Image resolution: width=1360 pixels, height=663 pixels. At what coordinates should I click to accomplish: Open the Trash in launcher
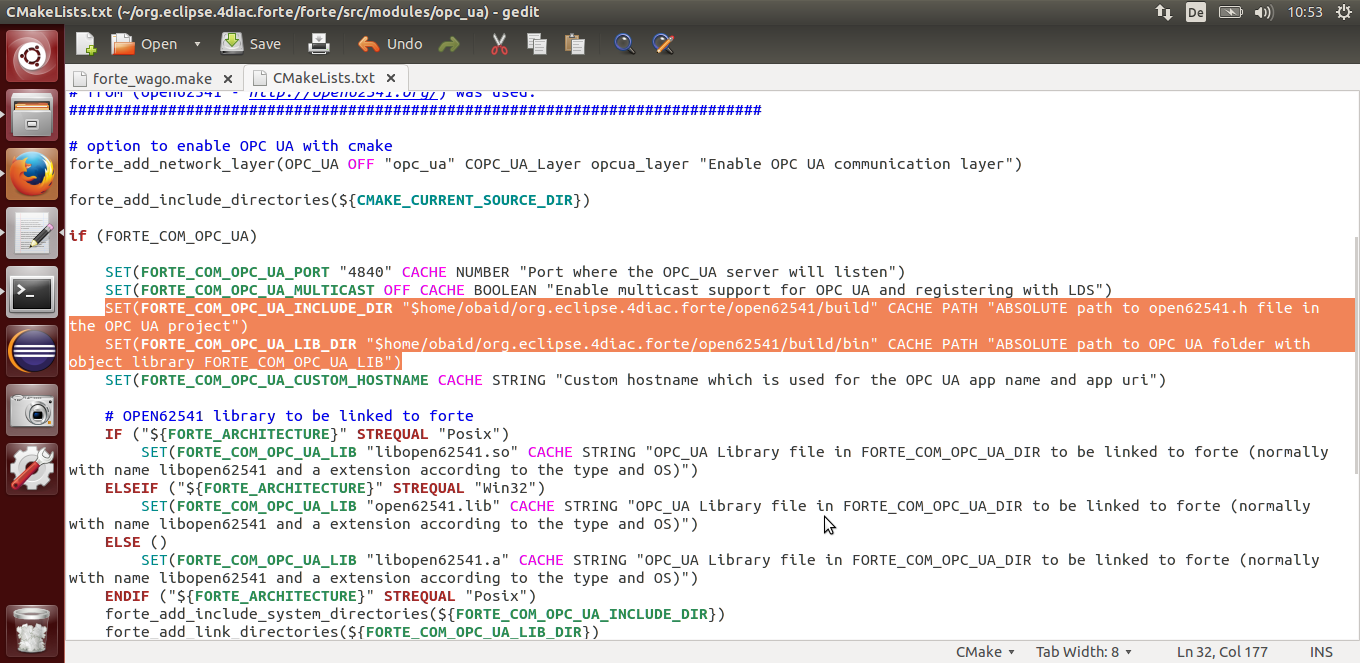pyautogui.click(x=33, y=630)
